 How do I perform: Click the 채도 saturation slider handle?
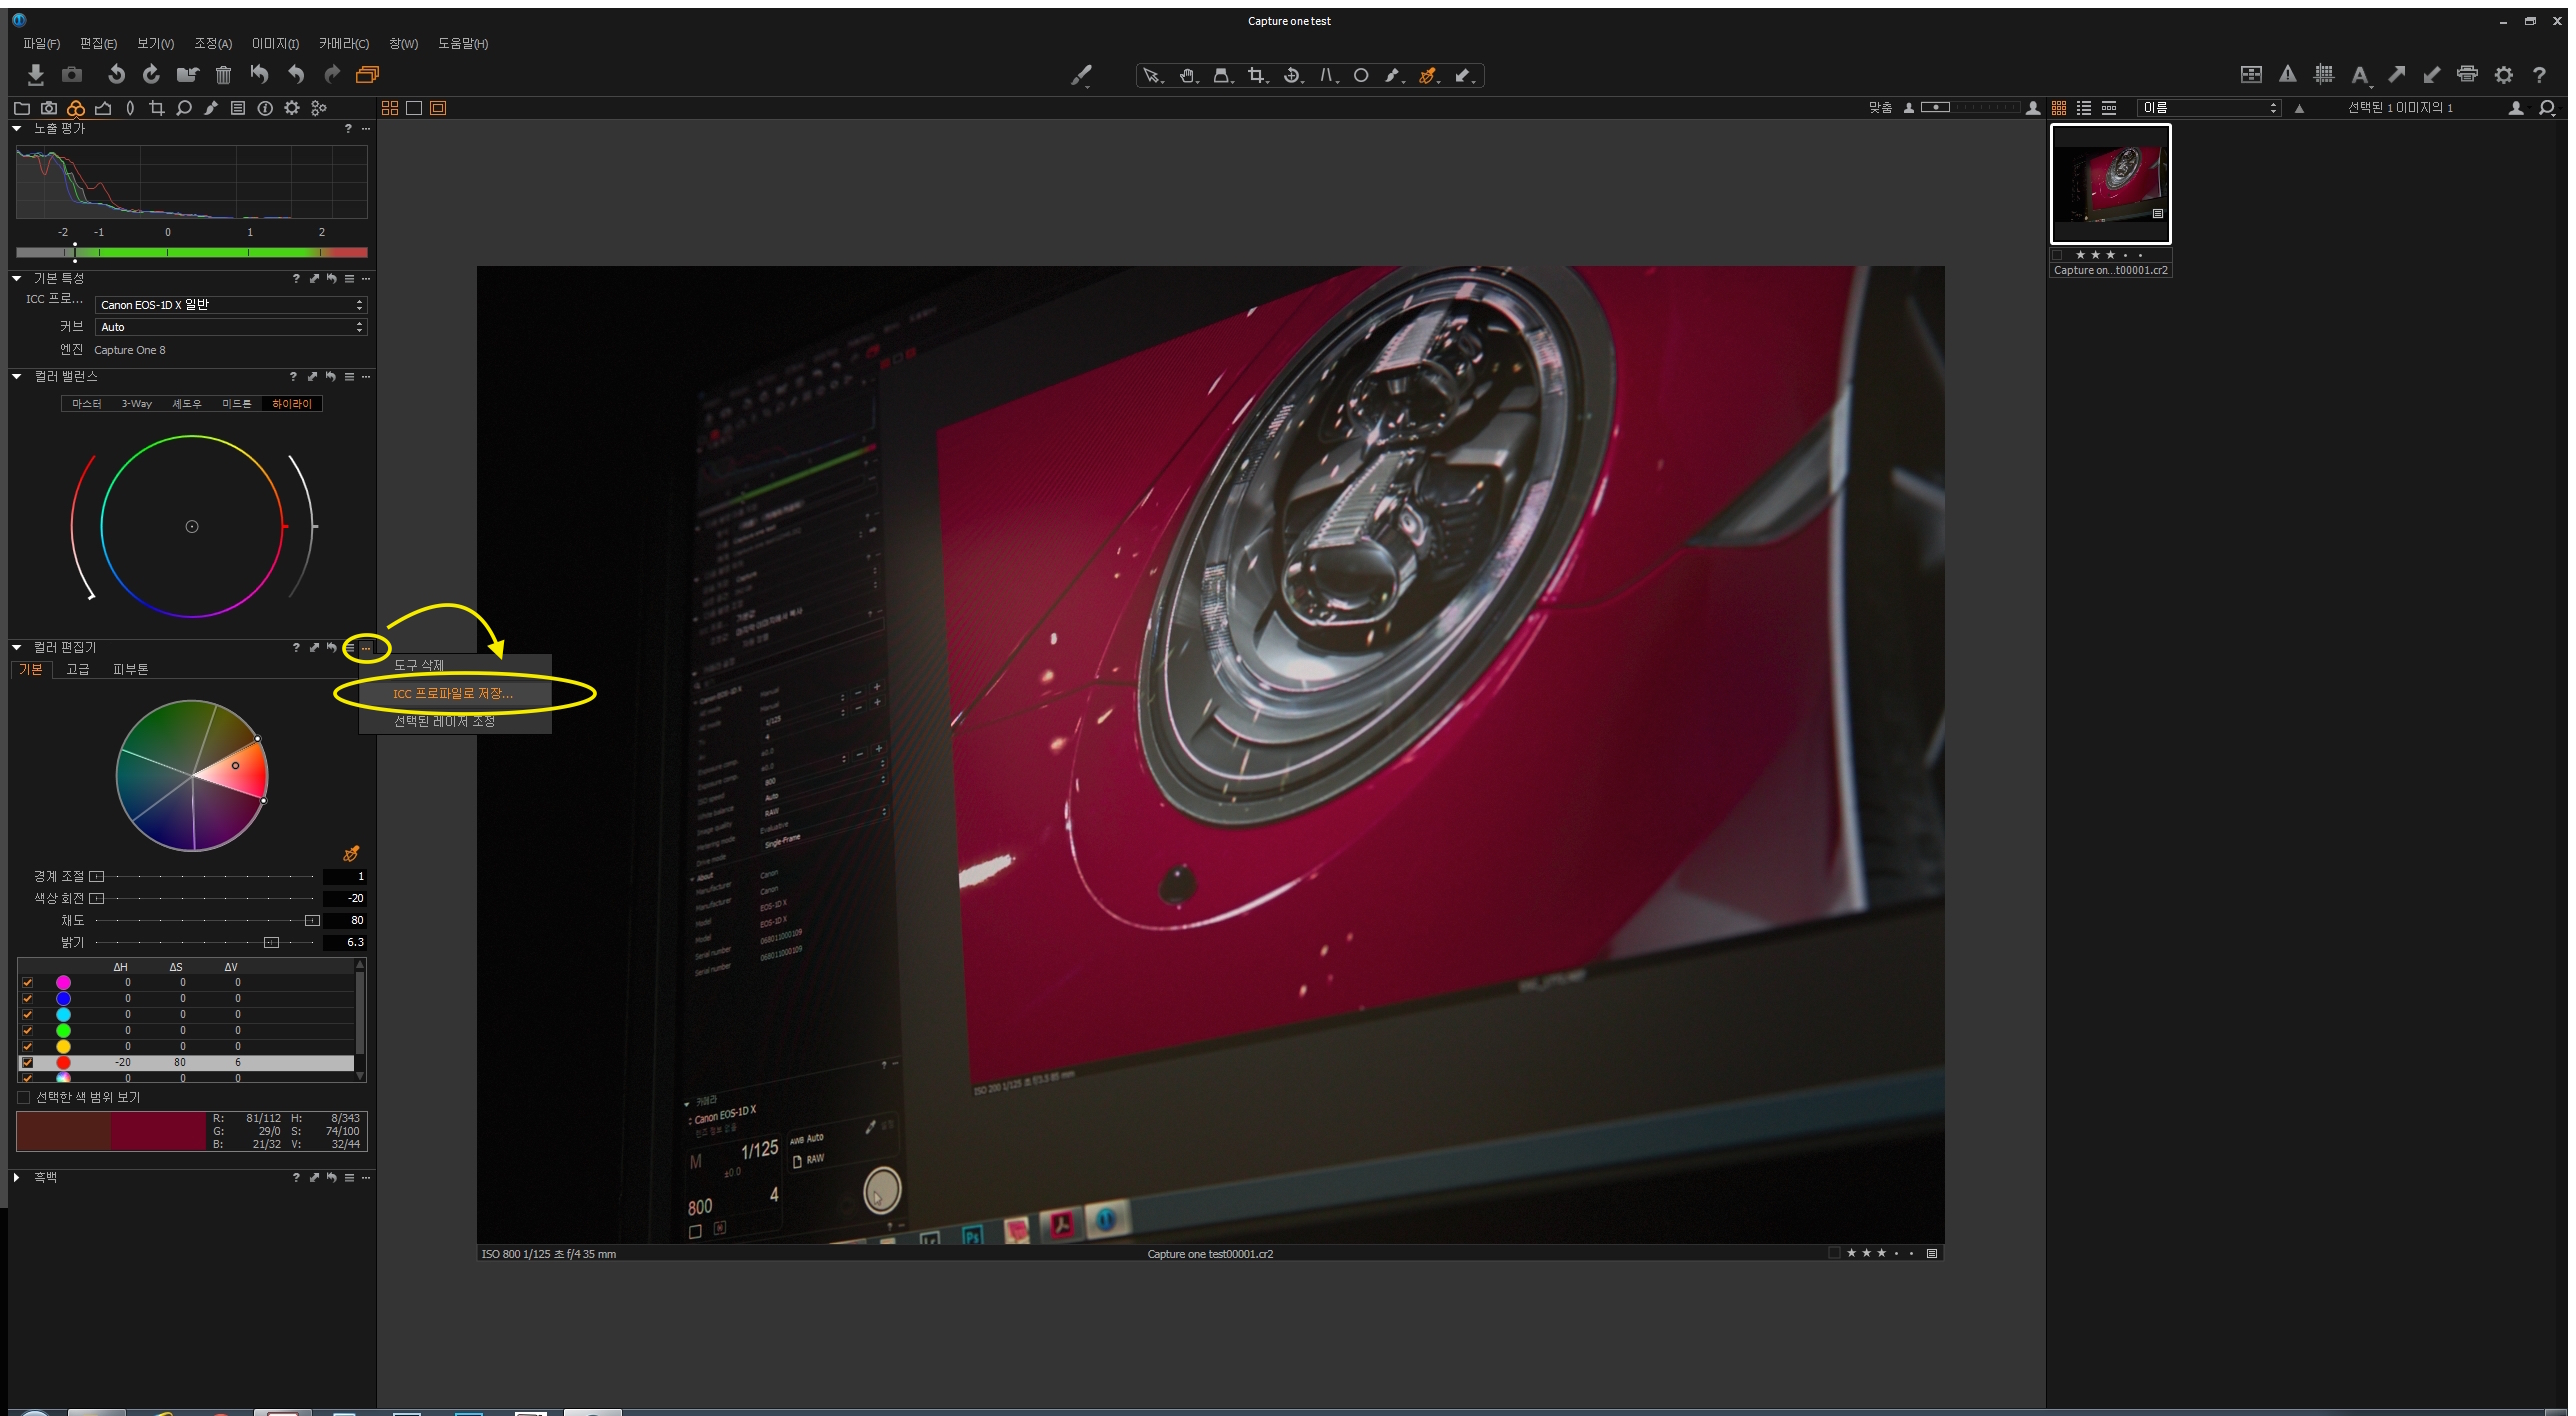[x=312, y=920]
